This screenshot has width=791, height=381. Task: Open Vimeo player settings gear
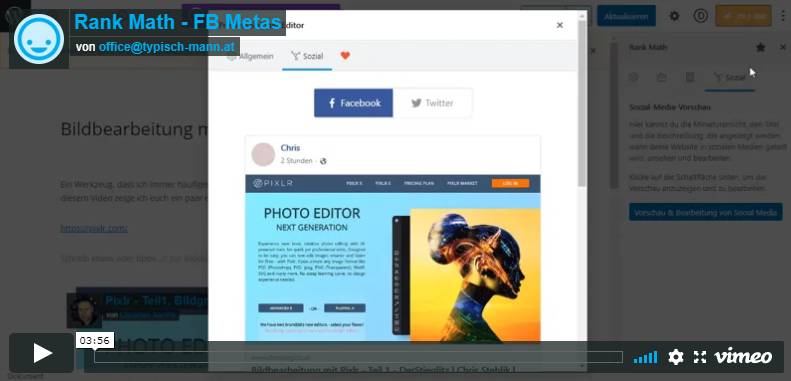click(675, 357)
